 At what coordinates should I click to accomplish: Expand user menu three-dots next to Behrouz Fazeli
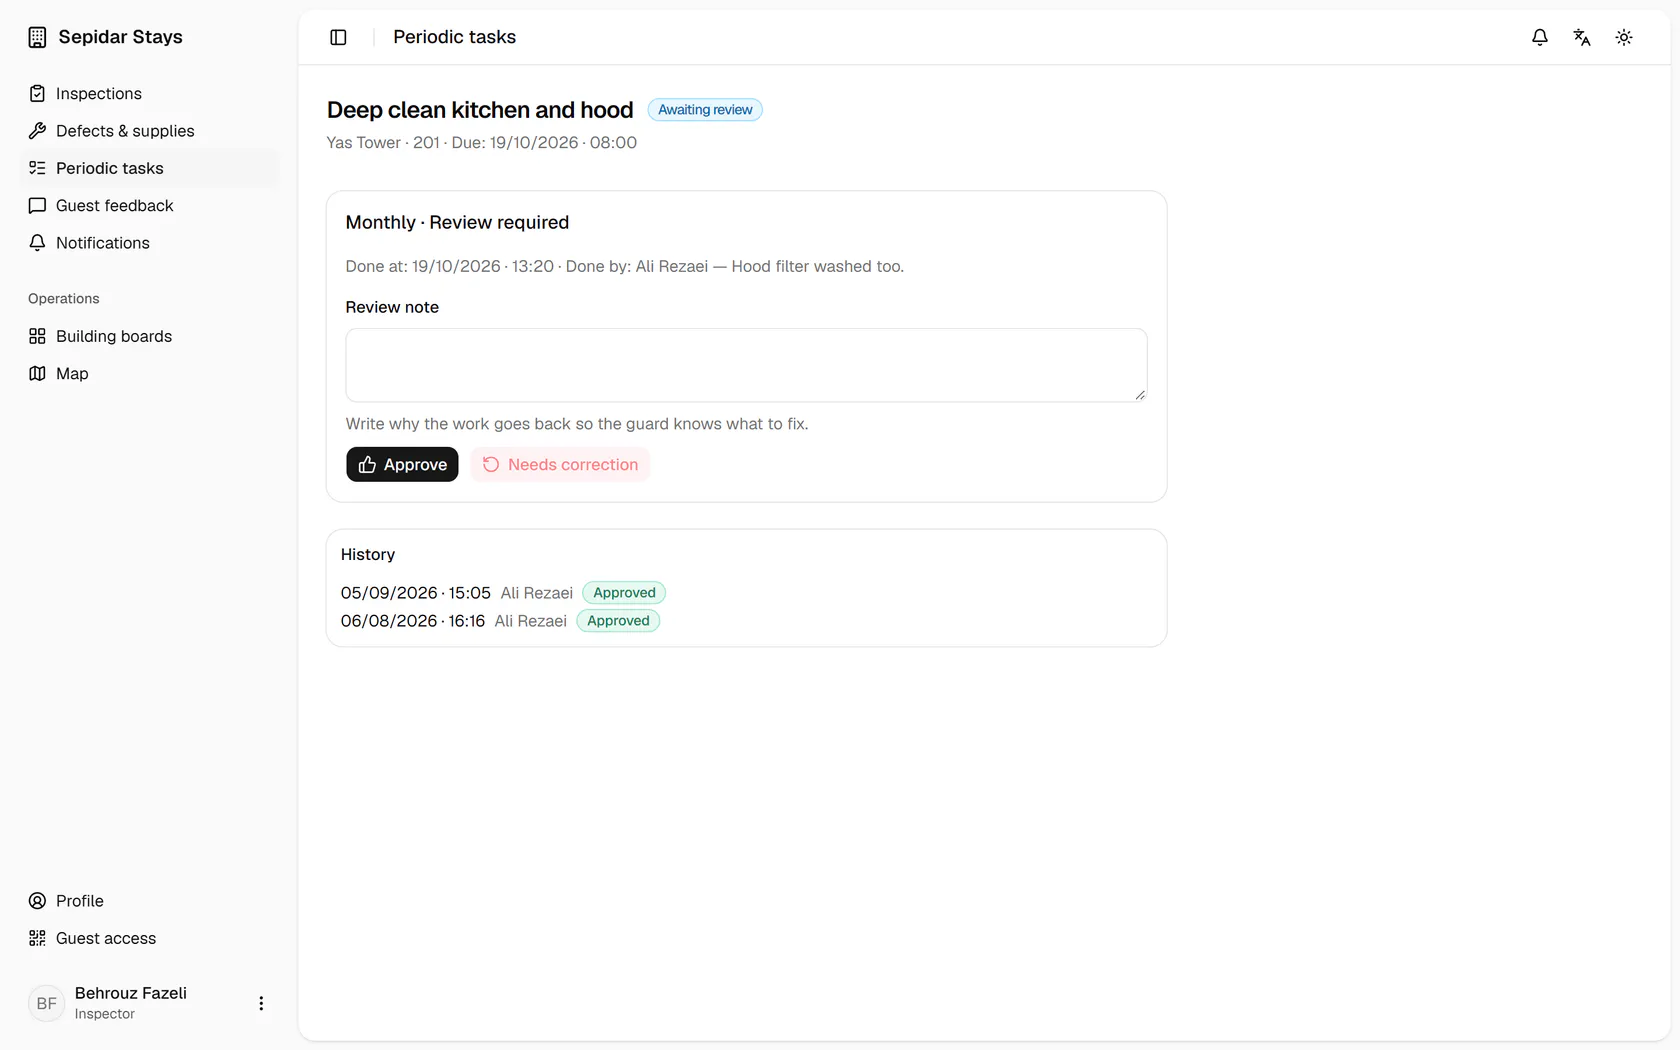[x=261, y=1003]
